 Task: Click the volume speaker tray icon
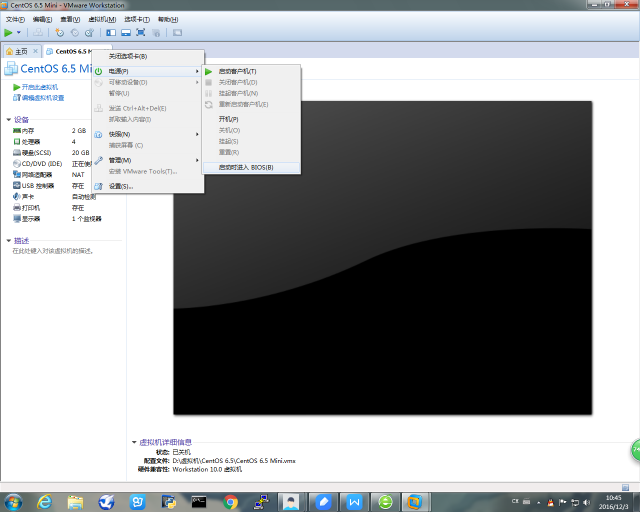587,502
